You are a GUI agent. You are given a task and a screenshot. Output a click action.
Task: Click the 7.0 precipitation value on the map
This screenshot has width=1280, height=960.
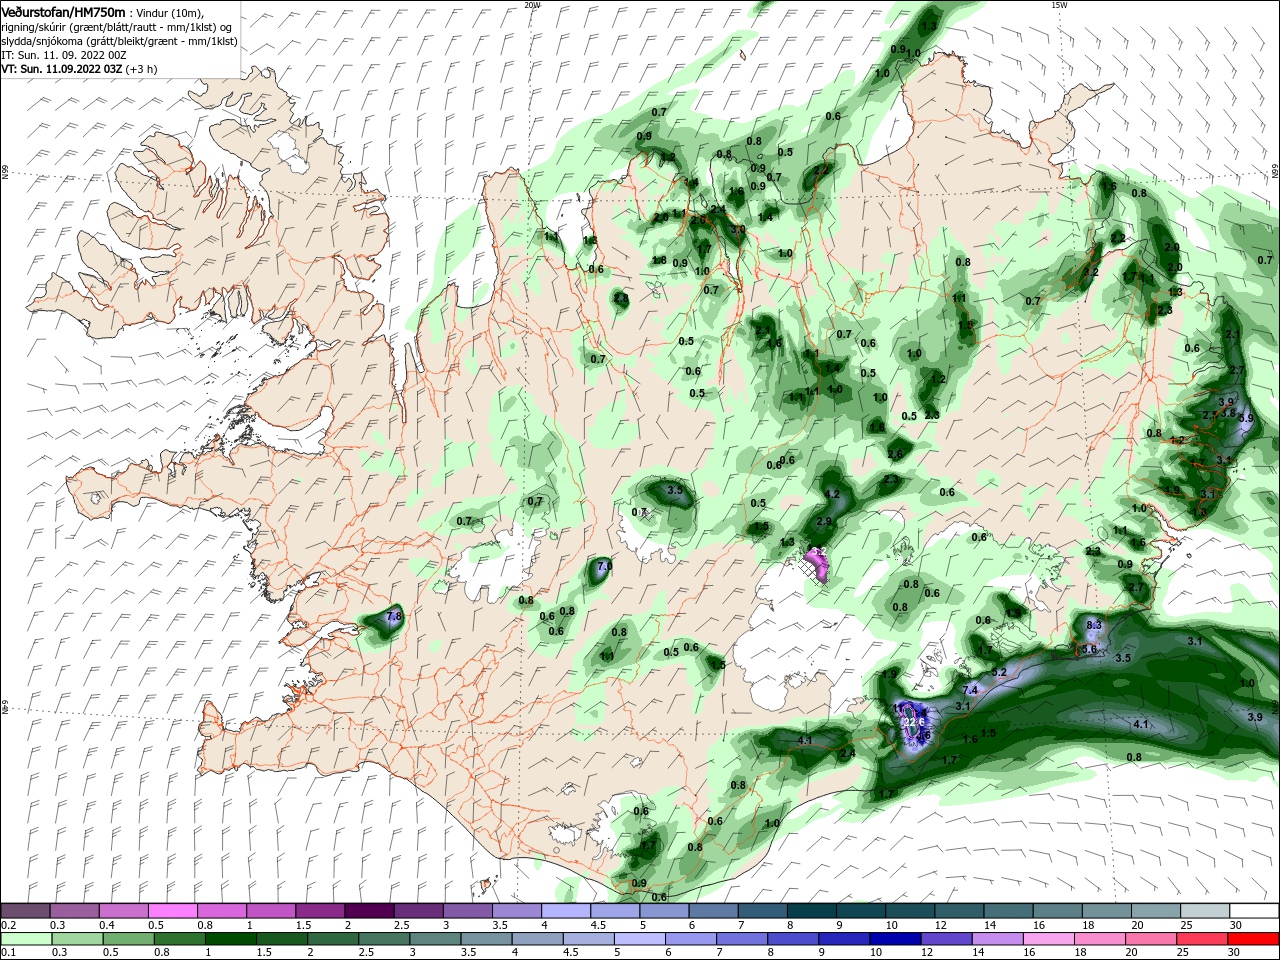coord(604,566)
